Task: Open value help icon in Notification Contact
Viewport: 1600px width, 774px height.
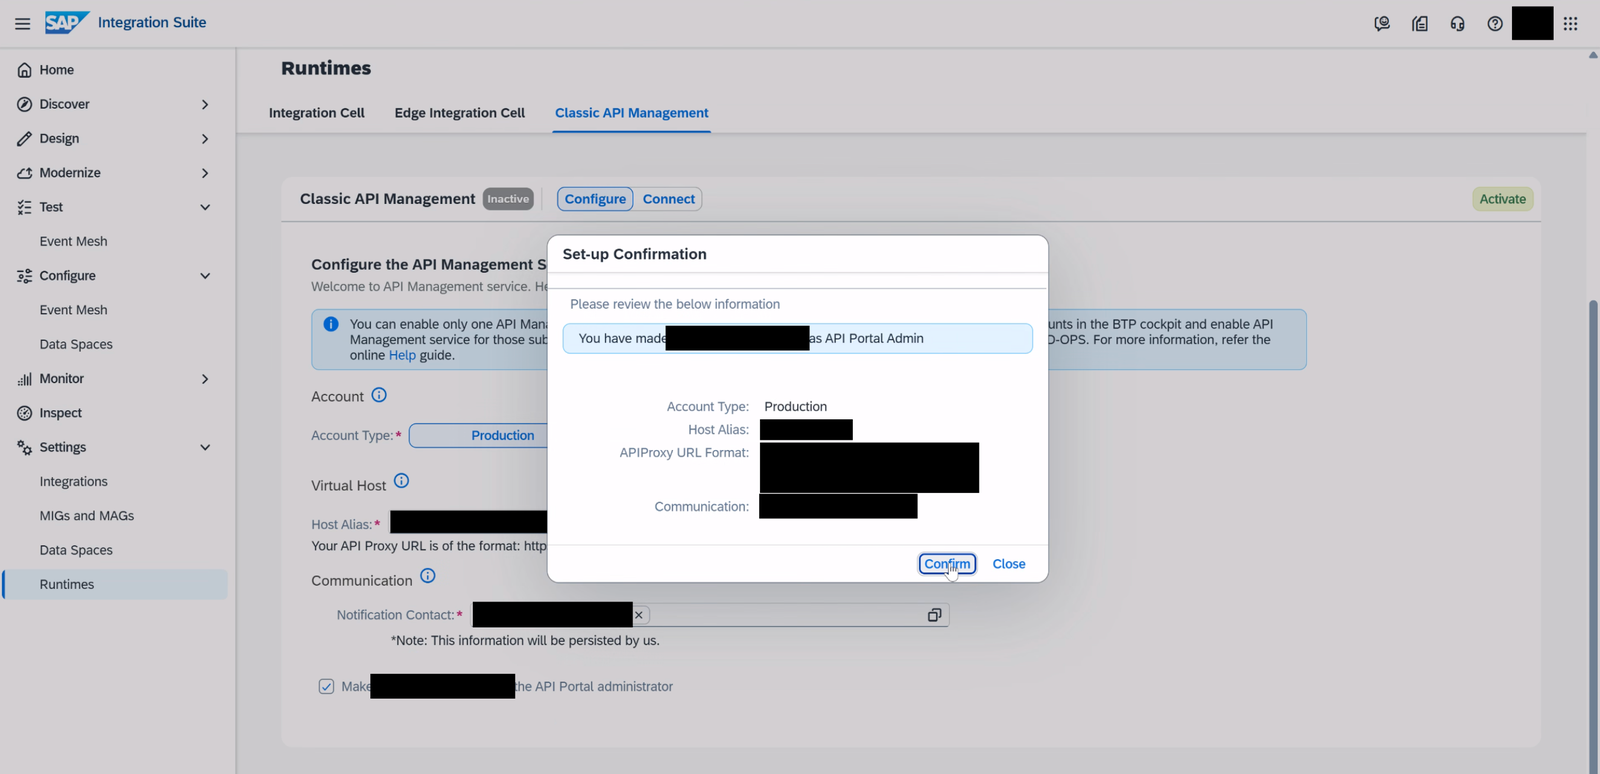Action: (x=934, y=615)
